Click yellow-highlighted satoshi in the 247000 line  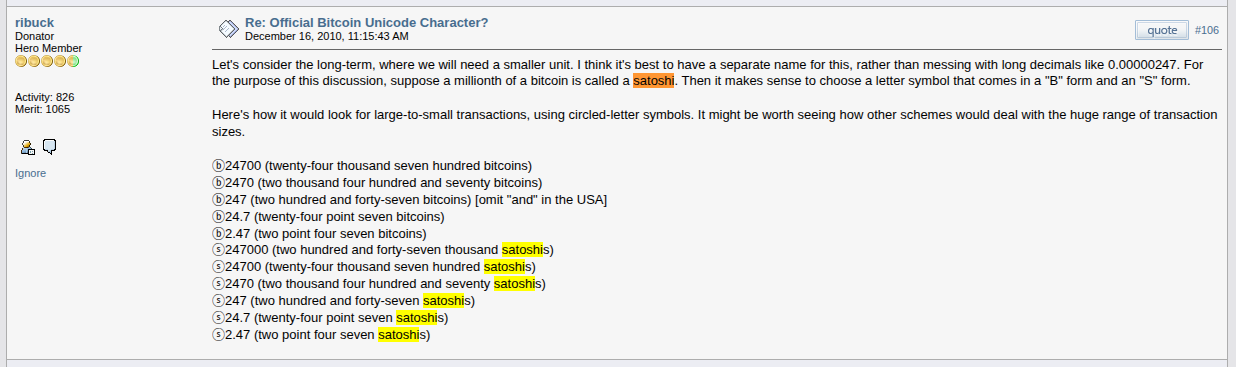coord(521,250)
